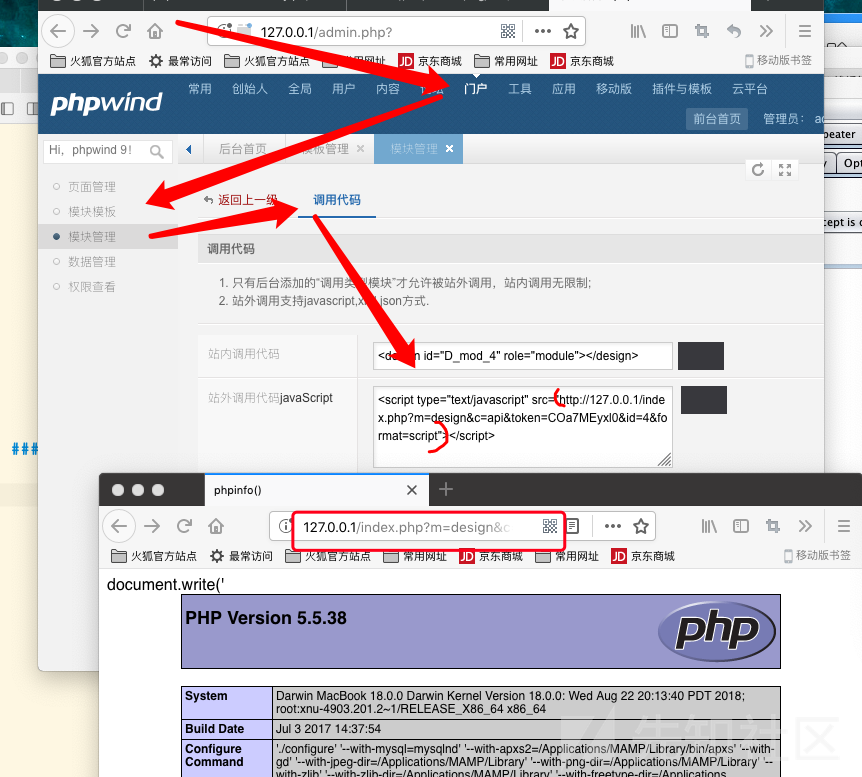Open new tab in phpinfo window
The width and height of the screenshot is (862, 777).
pyautogui.click(x=446, y=489)
